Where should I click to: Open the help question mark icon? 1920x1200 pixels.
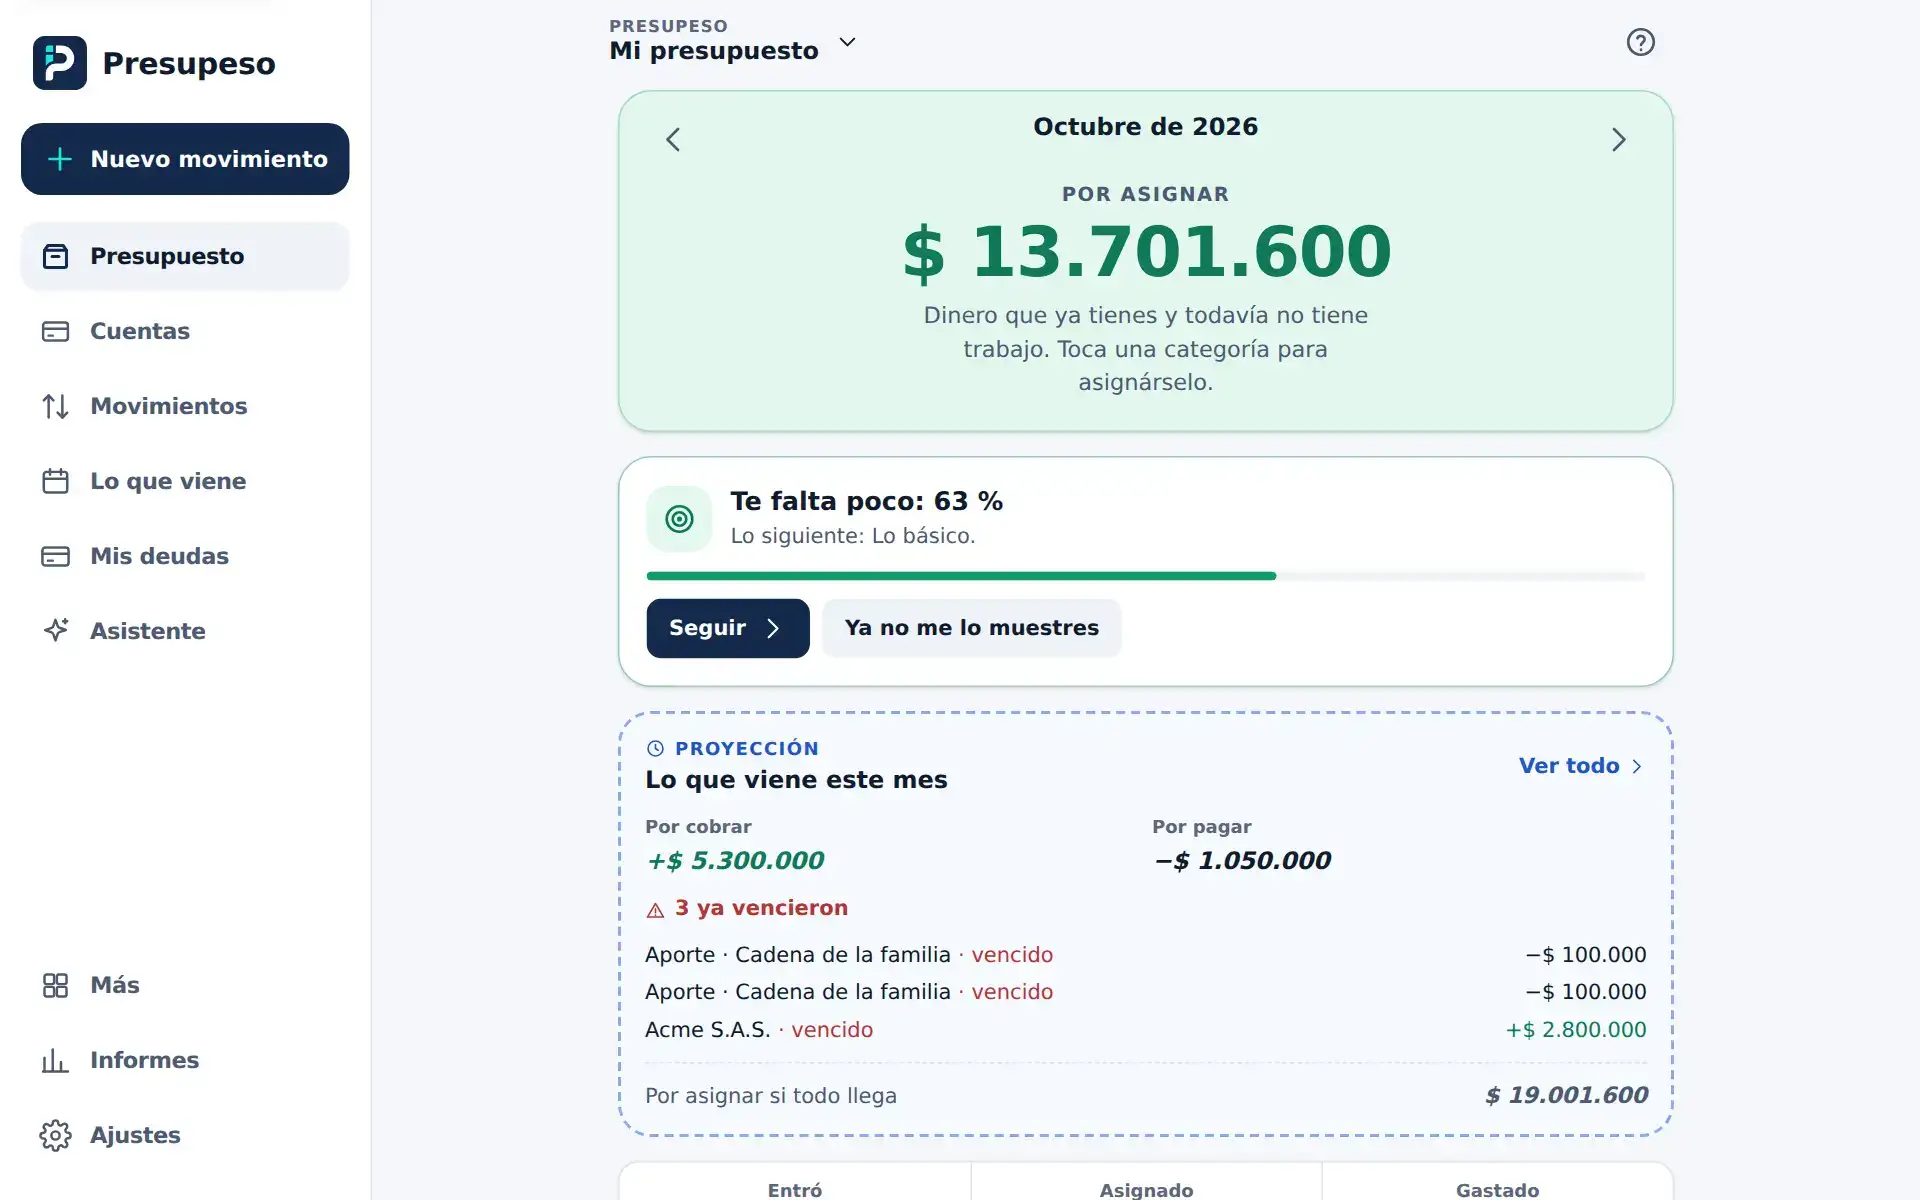click(x=1640, y=42)
